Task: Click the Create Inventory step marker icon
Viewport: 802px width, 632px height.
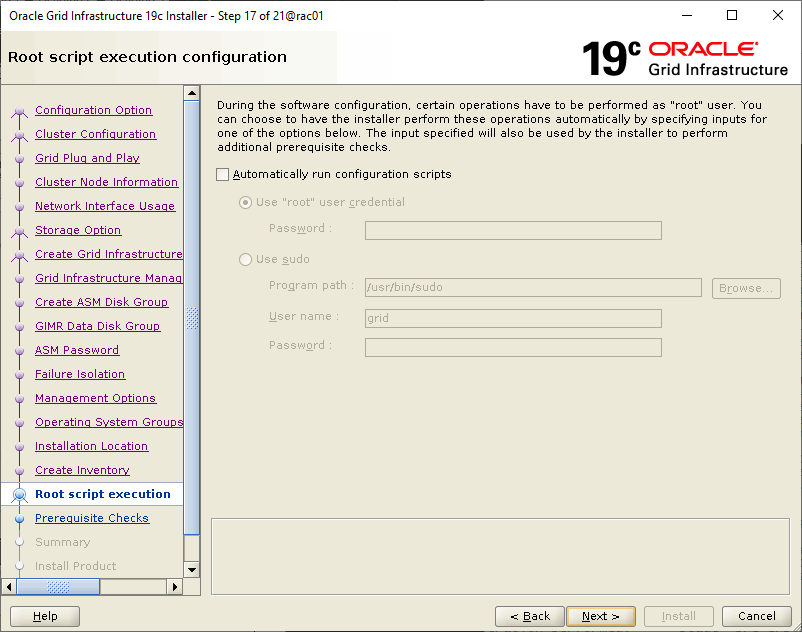Action: pyautogui.click(x=19, y=470)
